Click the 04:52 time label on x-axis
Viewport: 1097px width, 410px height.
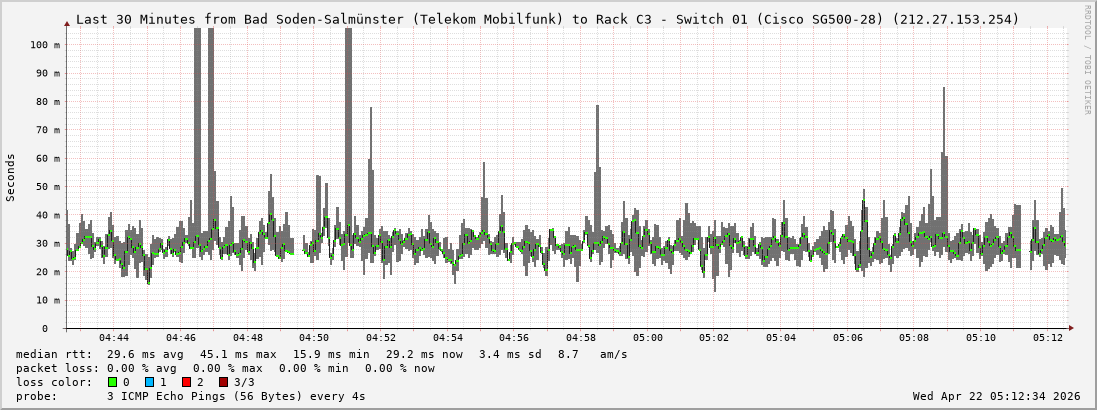pos(381,338)
